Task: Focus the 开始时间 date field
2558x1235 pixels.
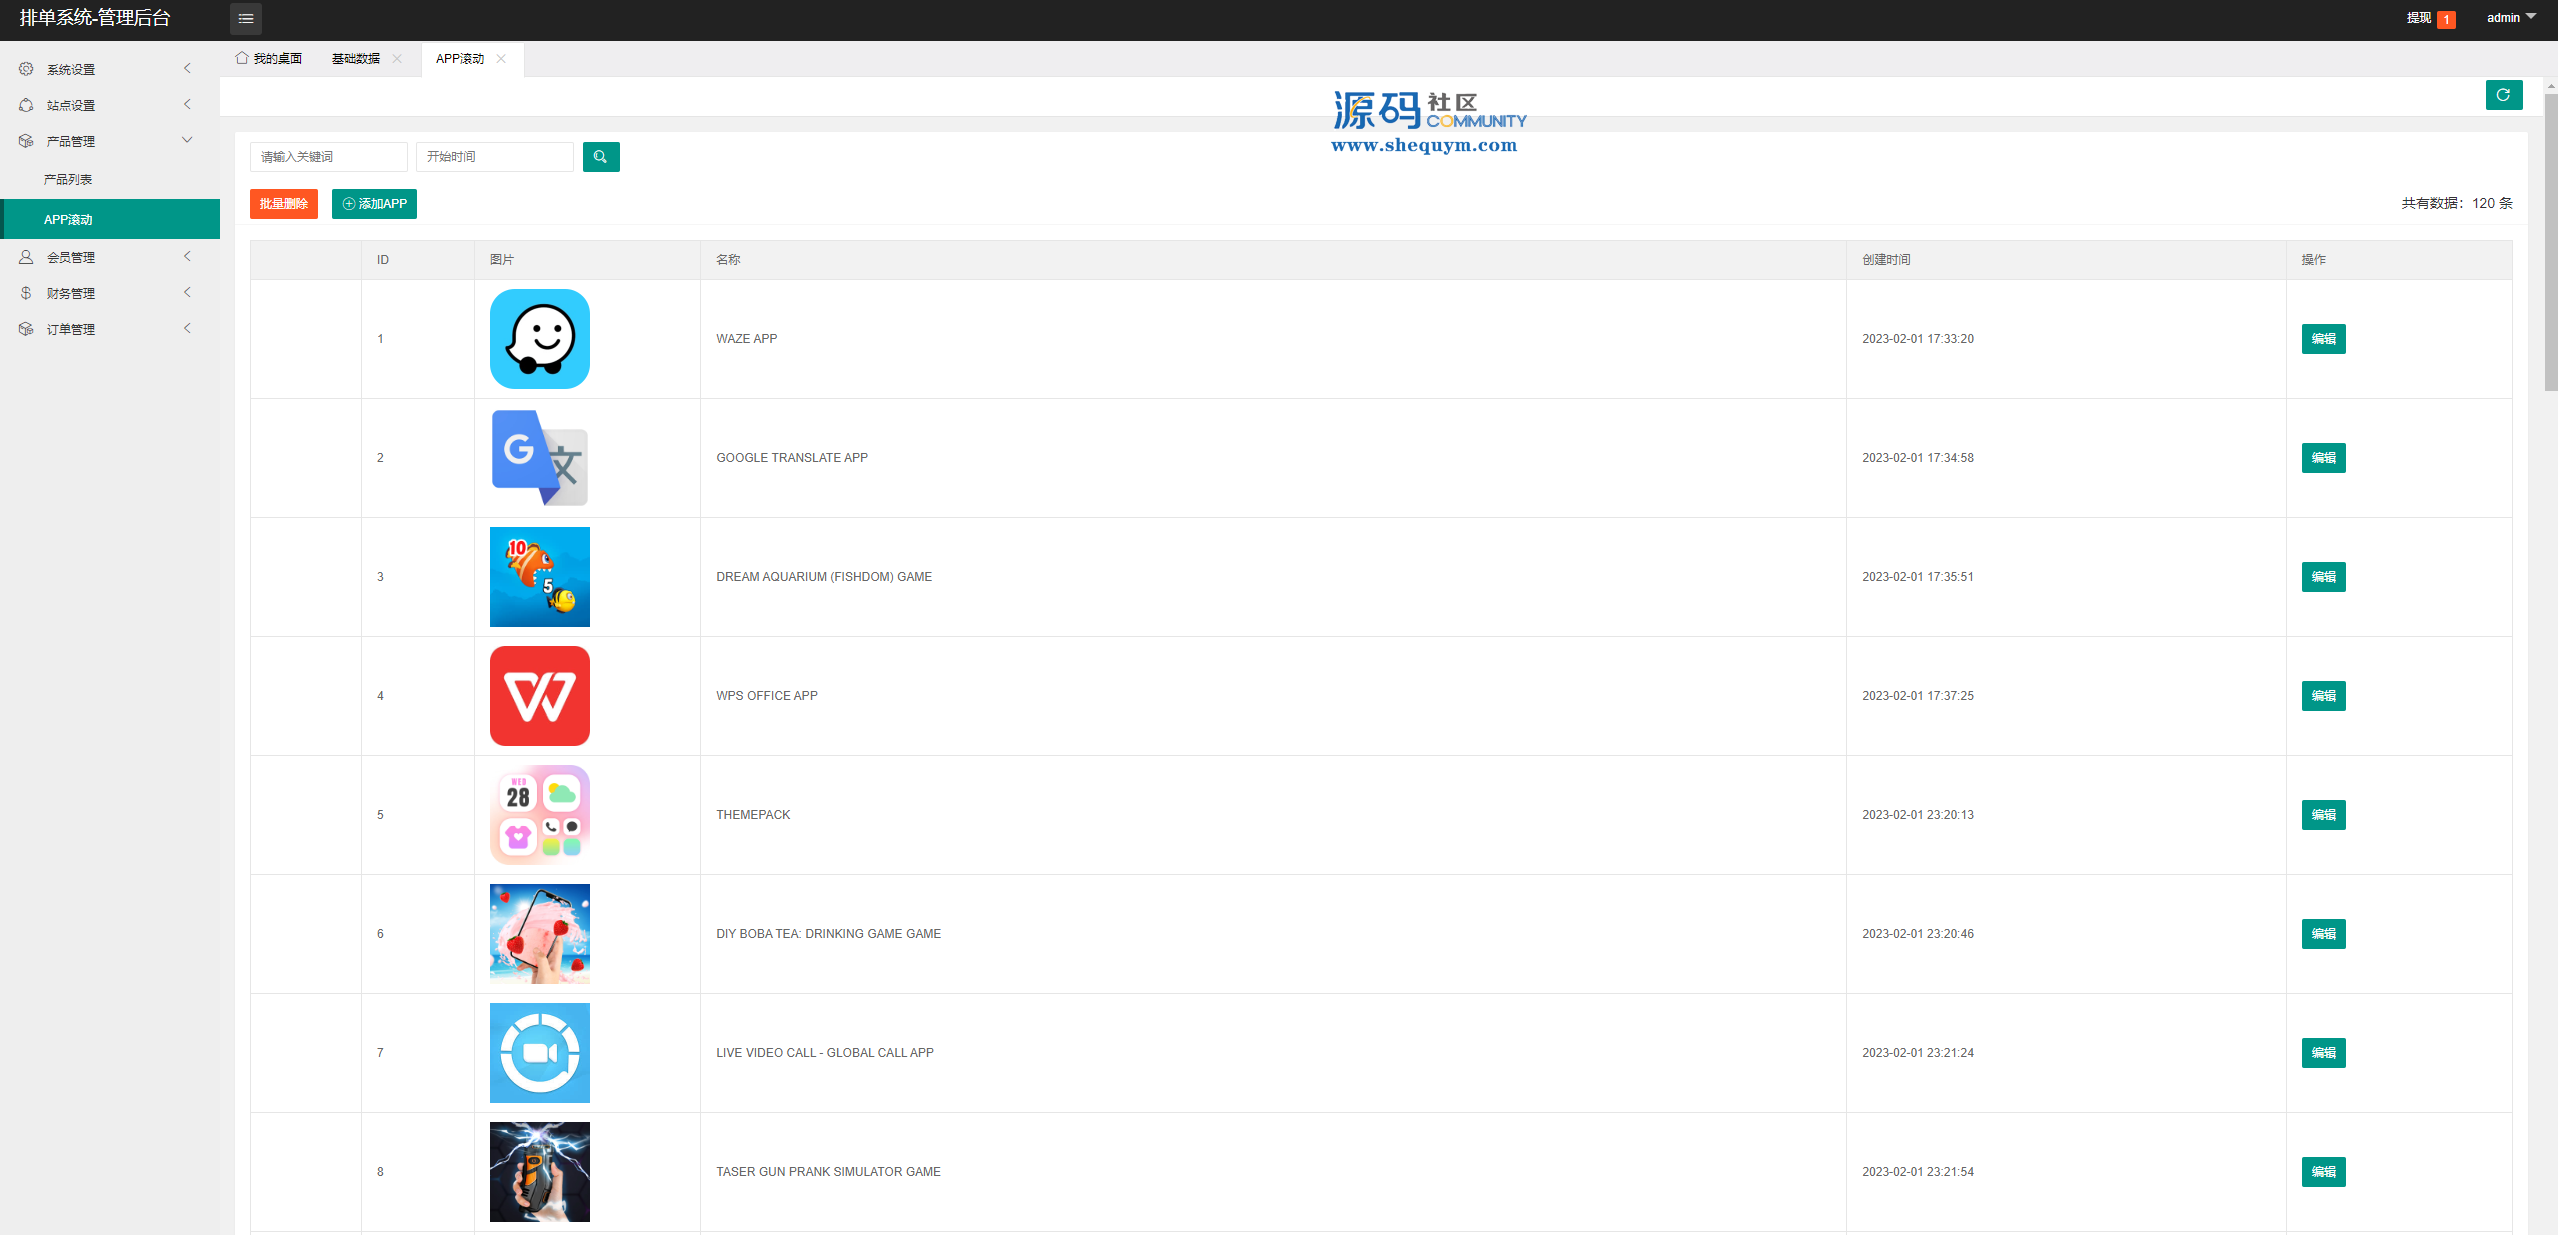Action: click(495, 157)
